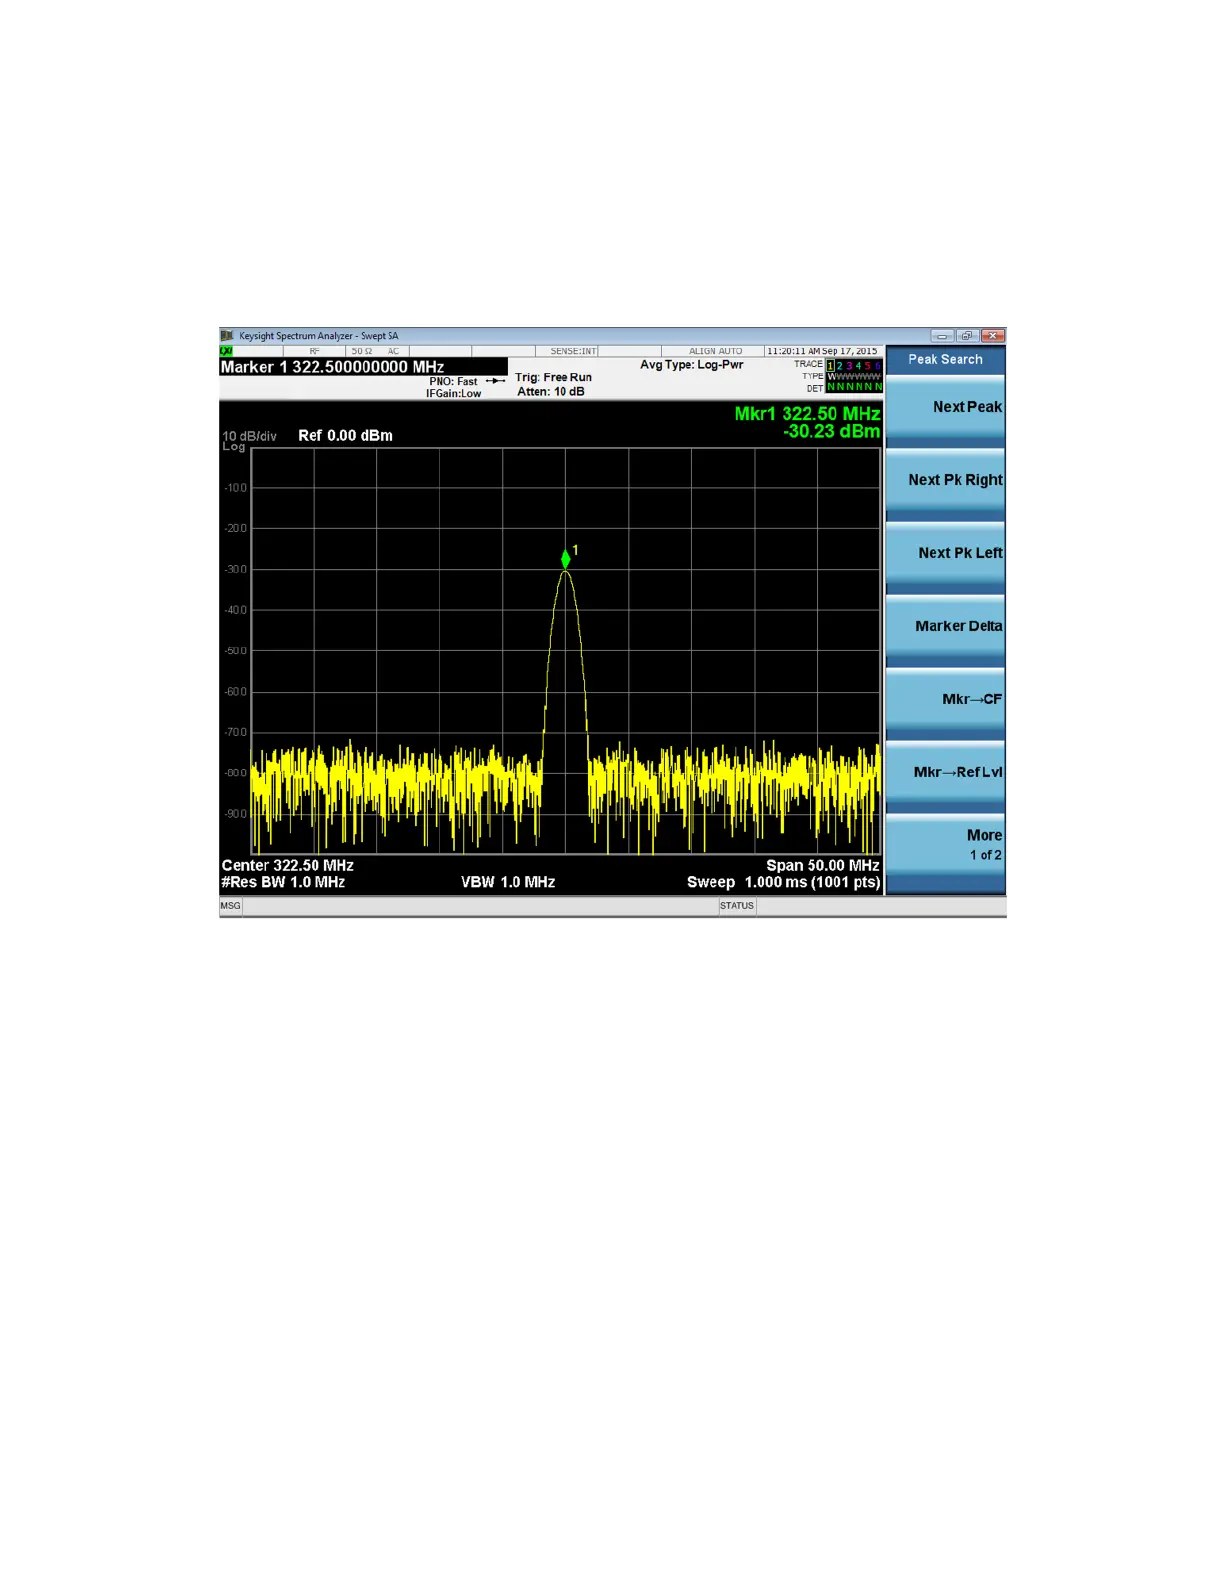Select Next Pk Right softkey
The image size is (1224, 1584).
coord(945,482)
